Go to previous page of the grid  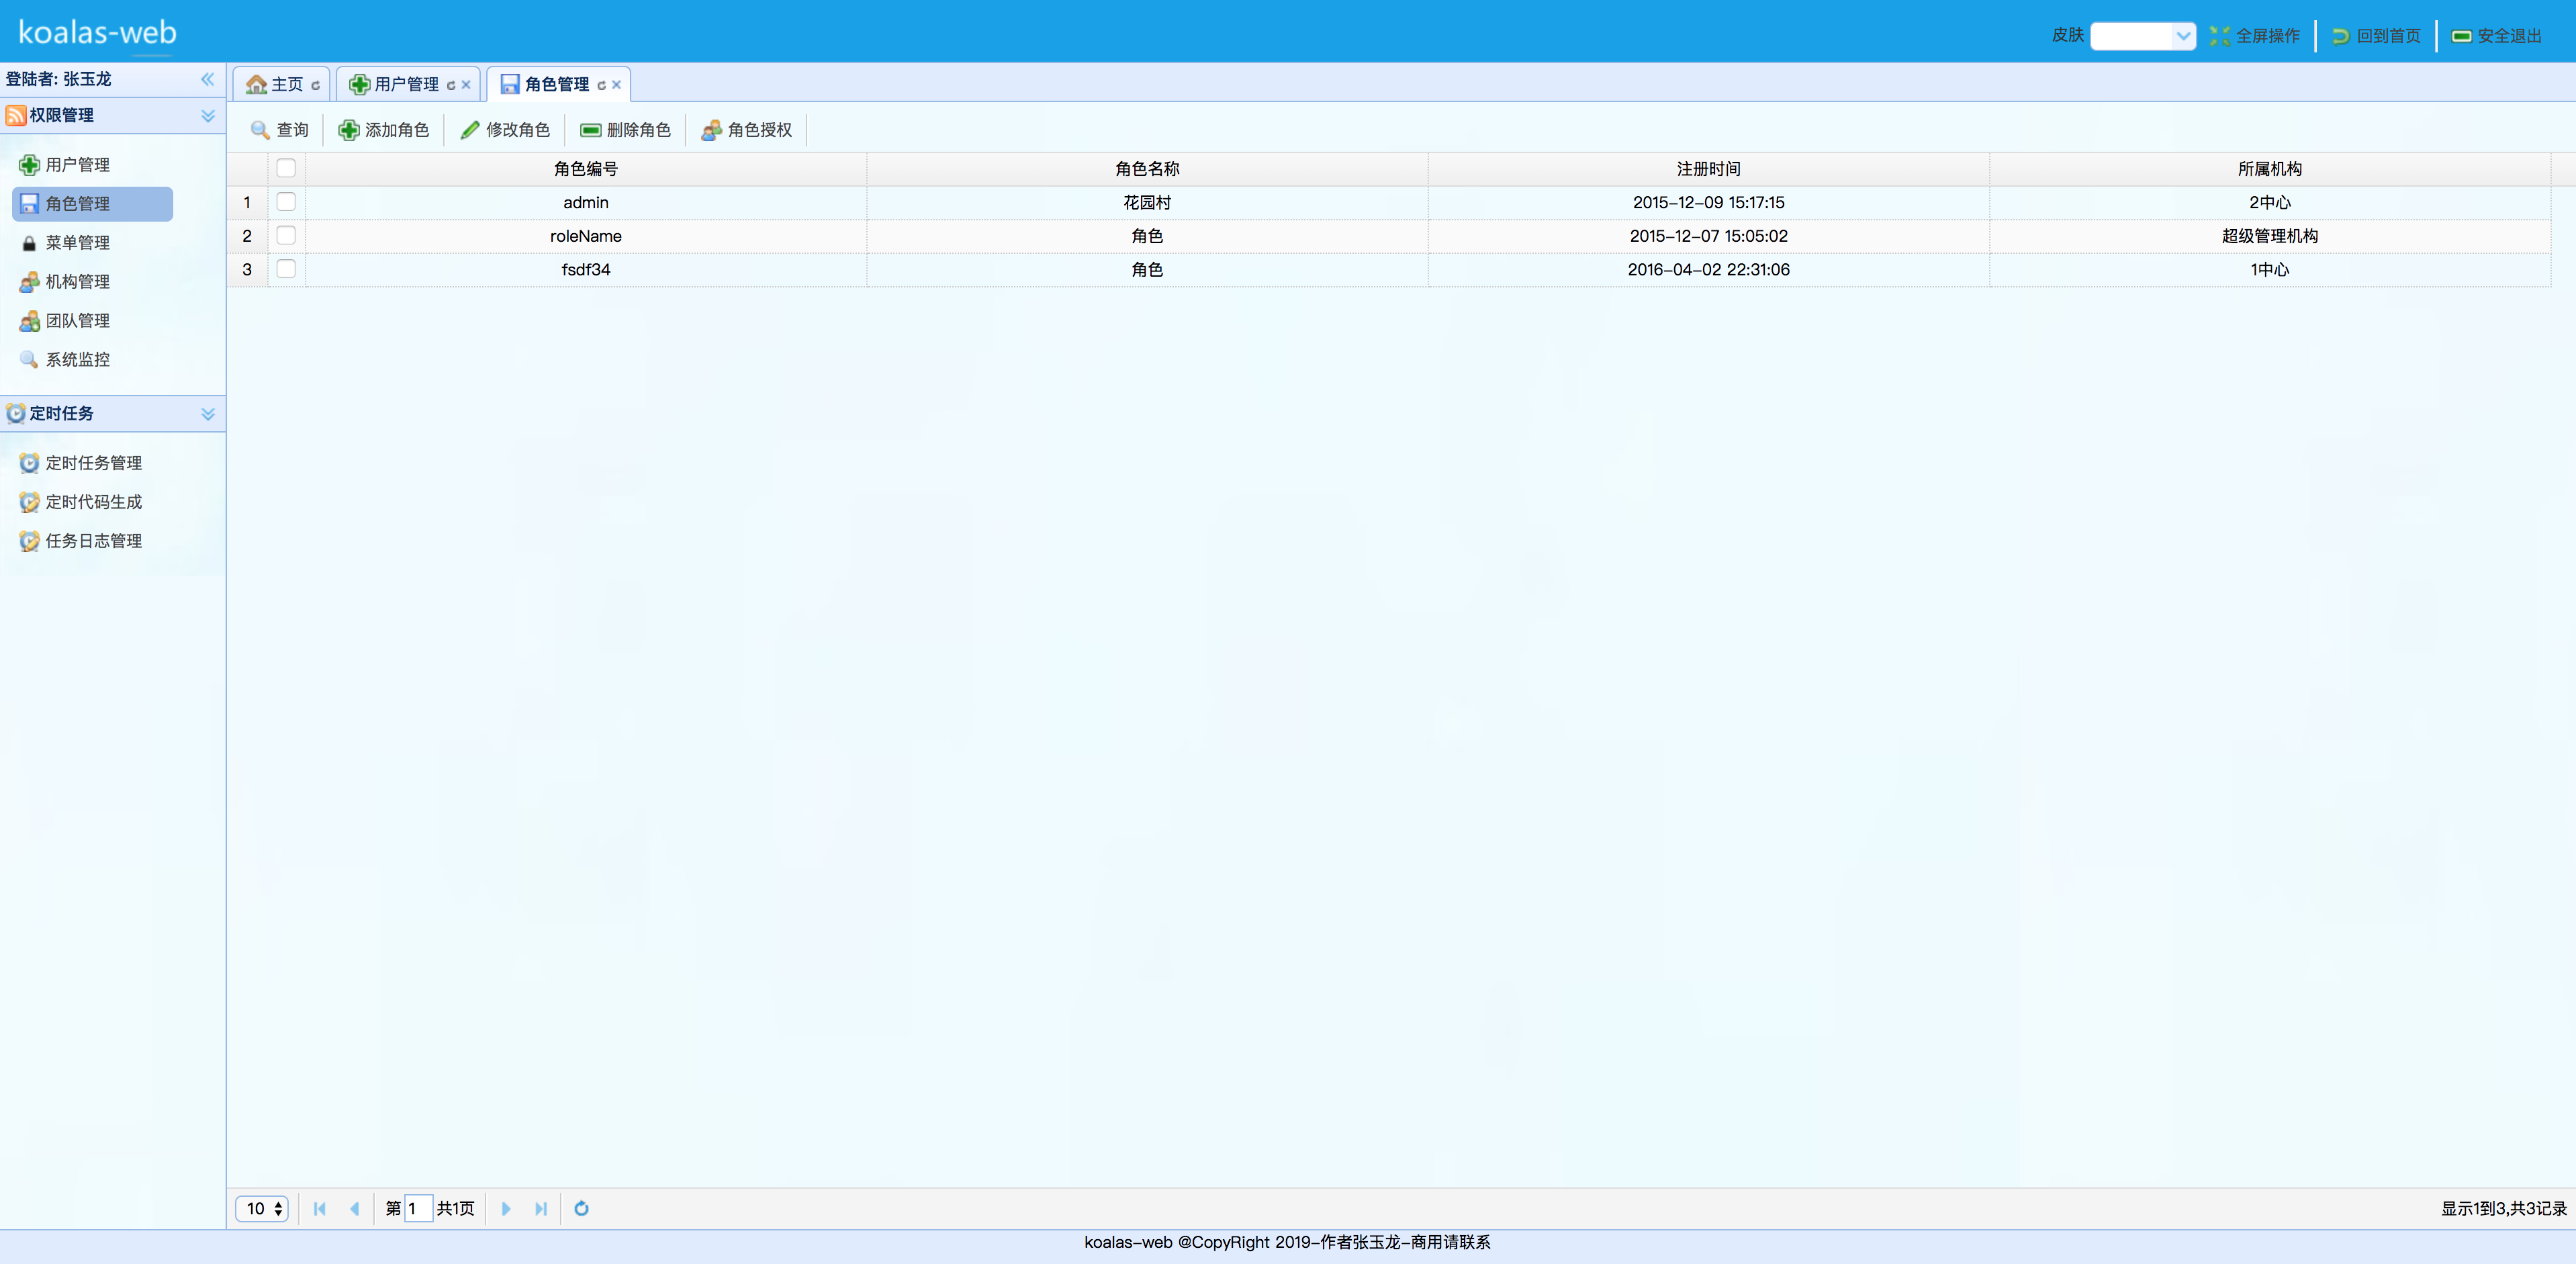point(354,1209)
